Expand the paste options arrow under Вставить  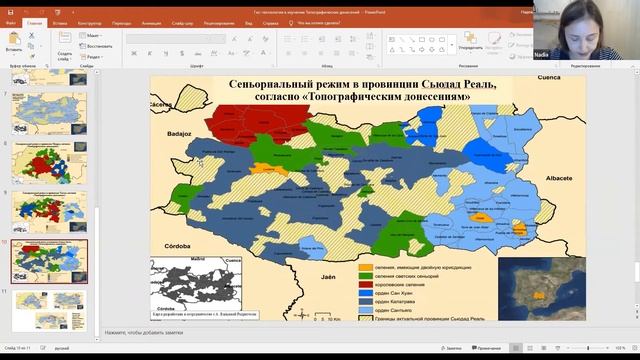coord(14,55)
